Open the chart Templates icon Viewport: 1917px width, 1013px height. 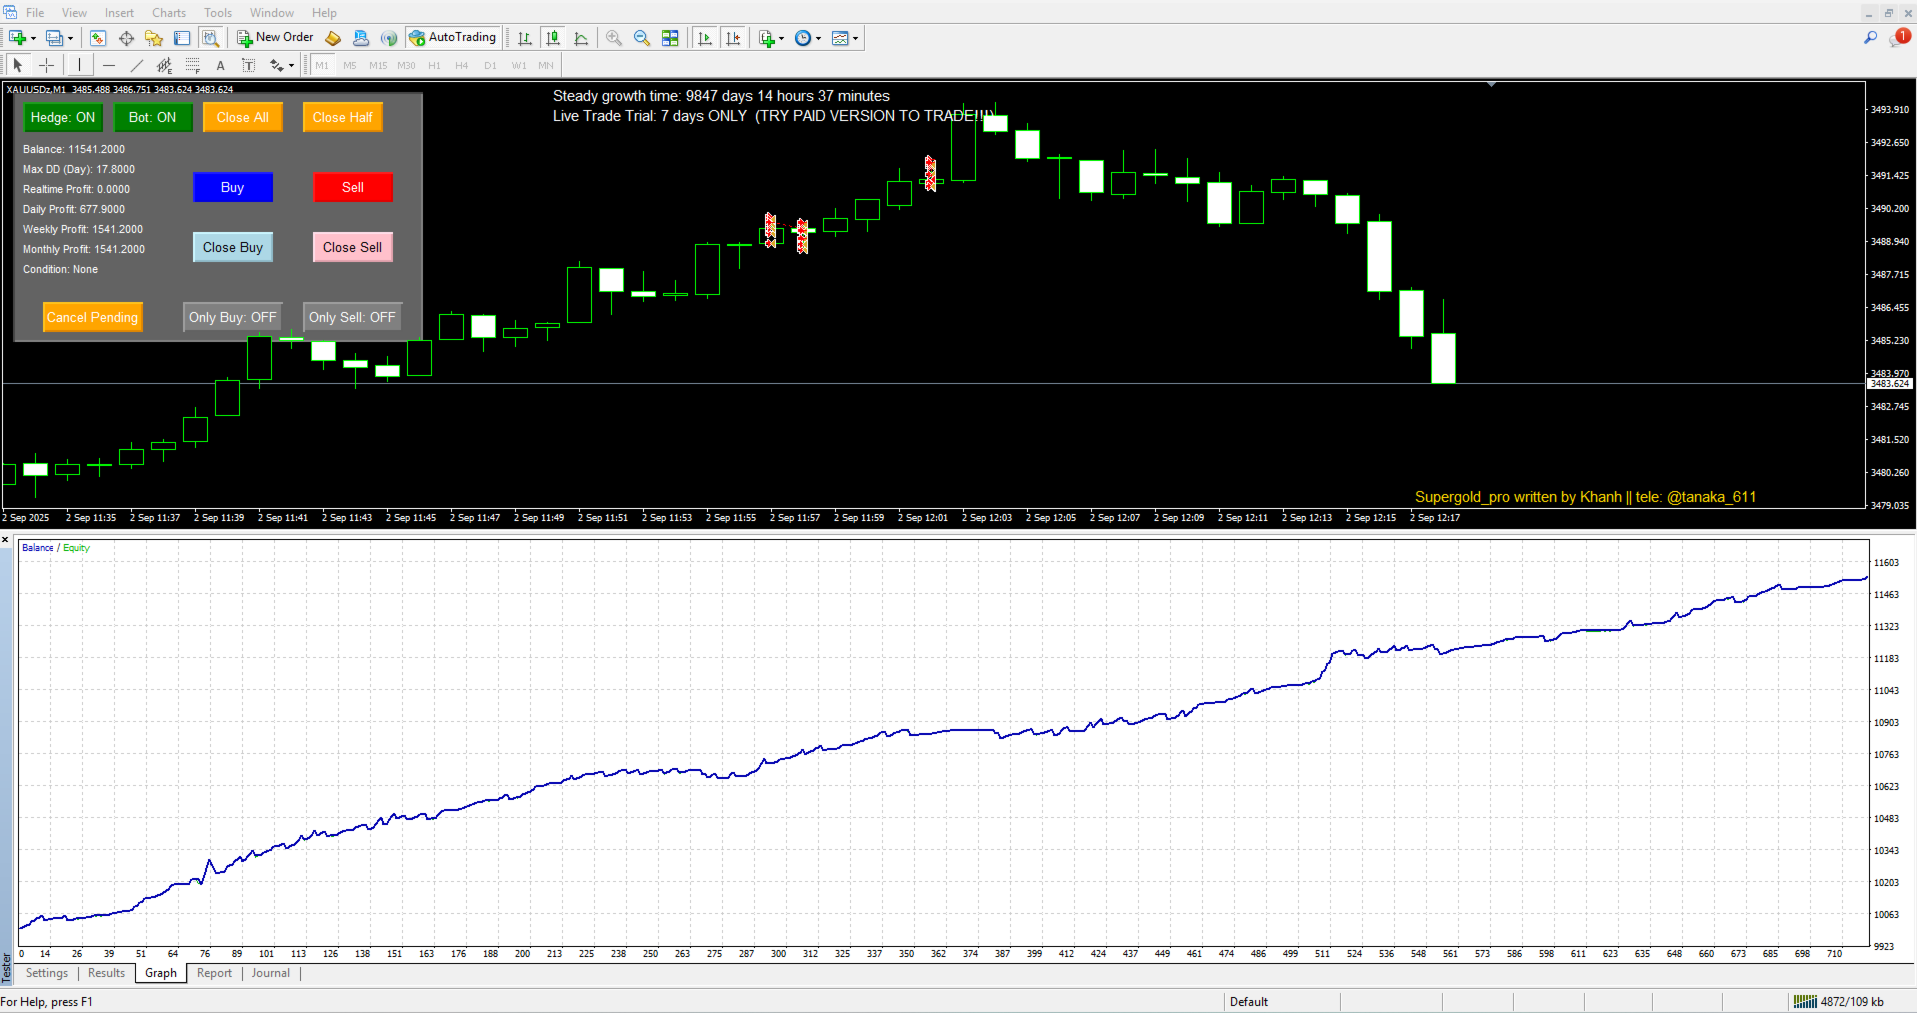click(840, 38)
